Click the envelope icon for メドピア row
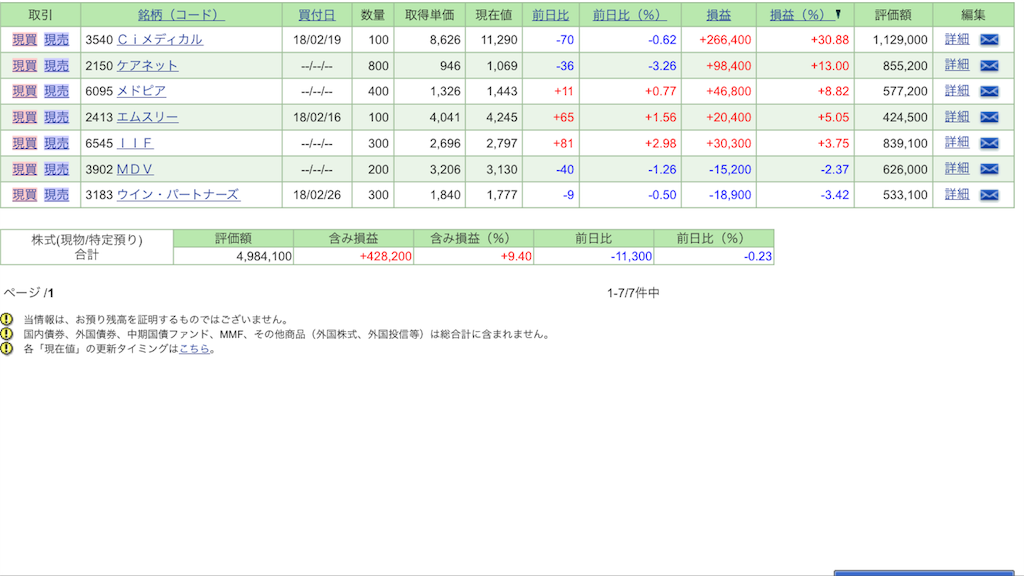 (989, 91)
